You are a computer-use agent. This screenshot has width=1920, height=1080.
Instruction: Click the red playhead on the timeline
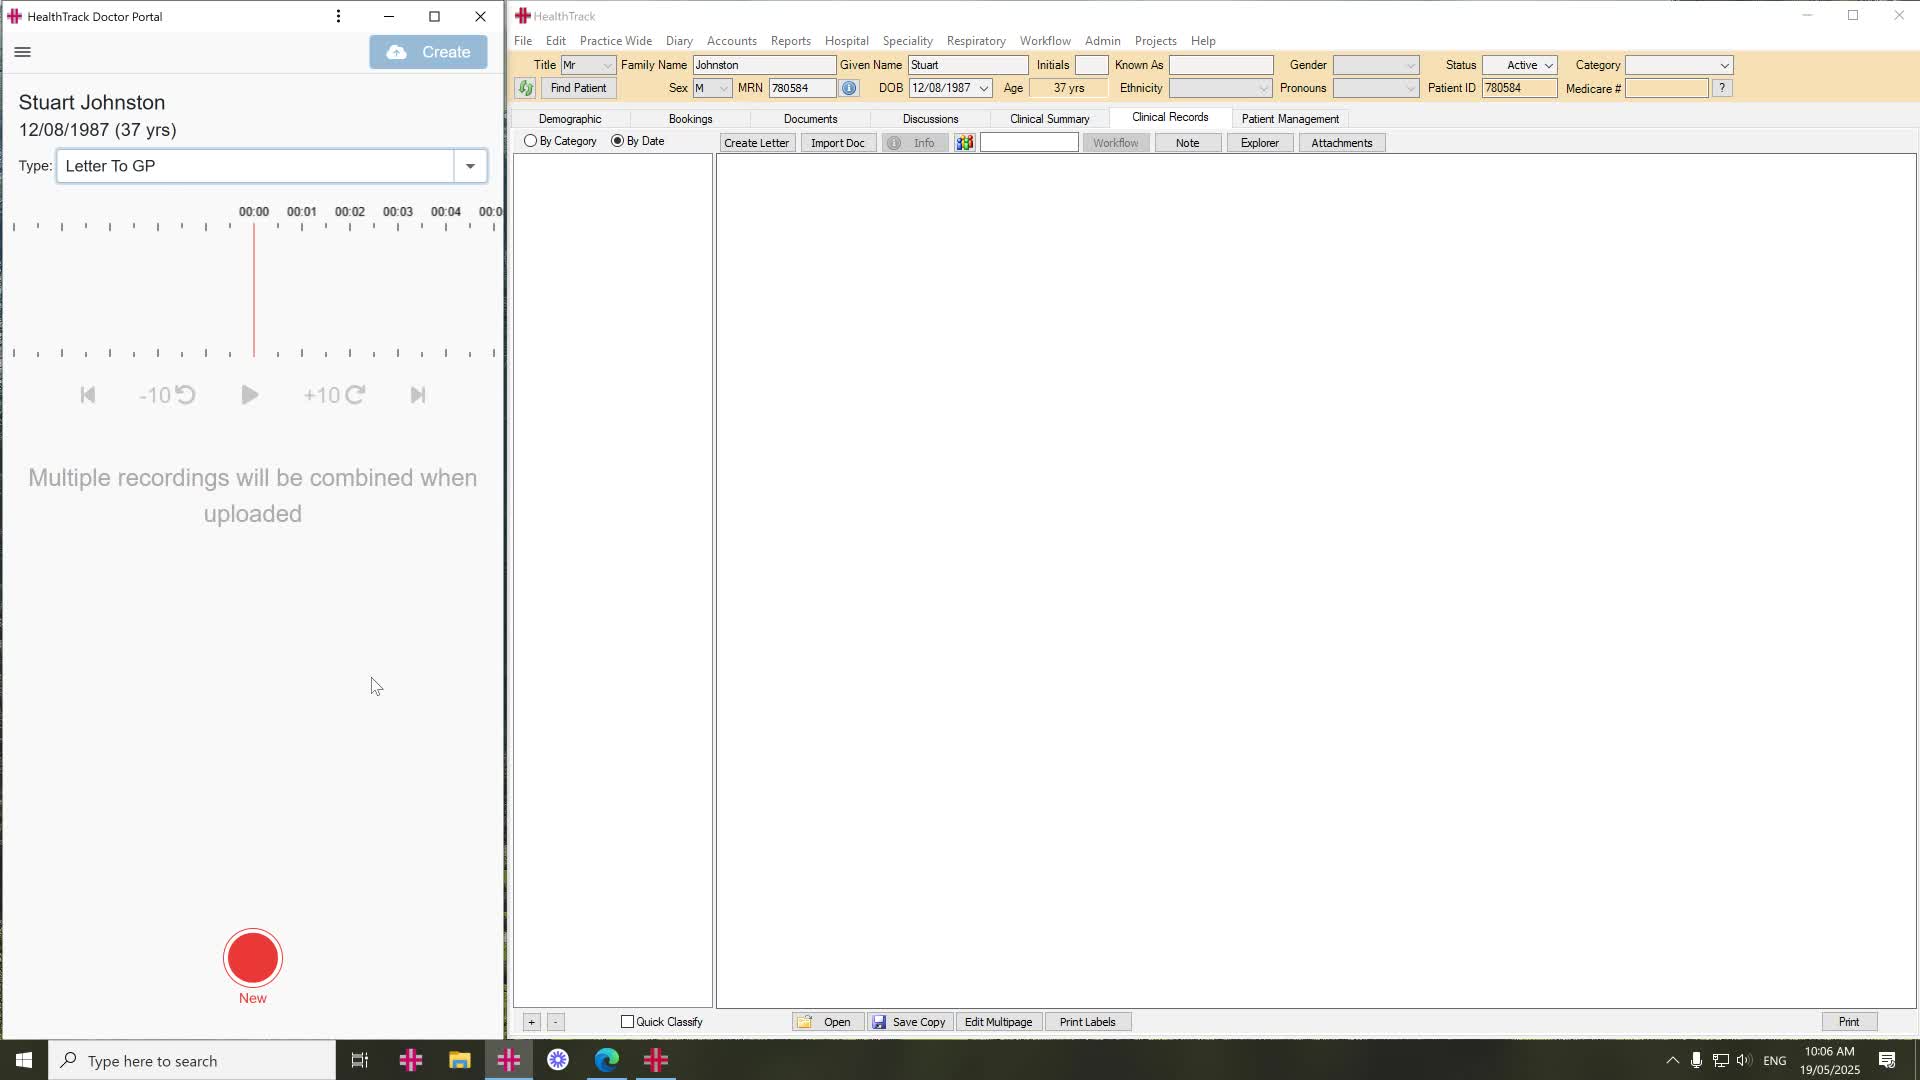tap(254, 290)
